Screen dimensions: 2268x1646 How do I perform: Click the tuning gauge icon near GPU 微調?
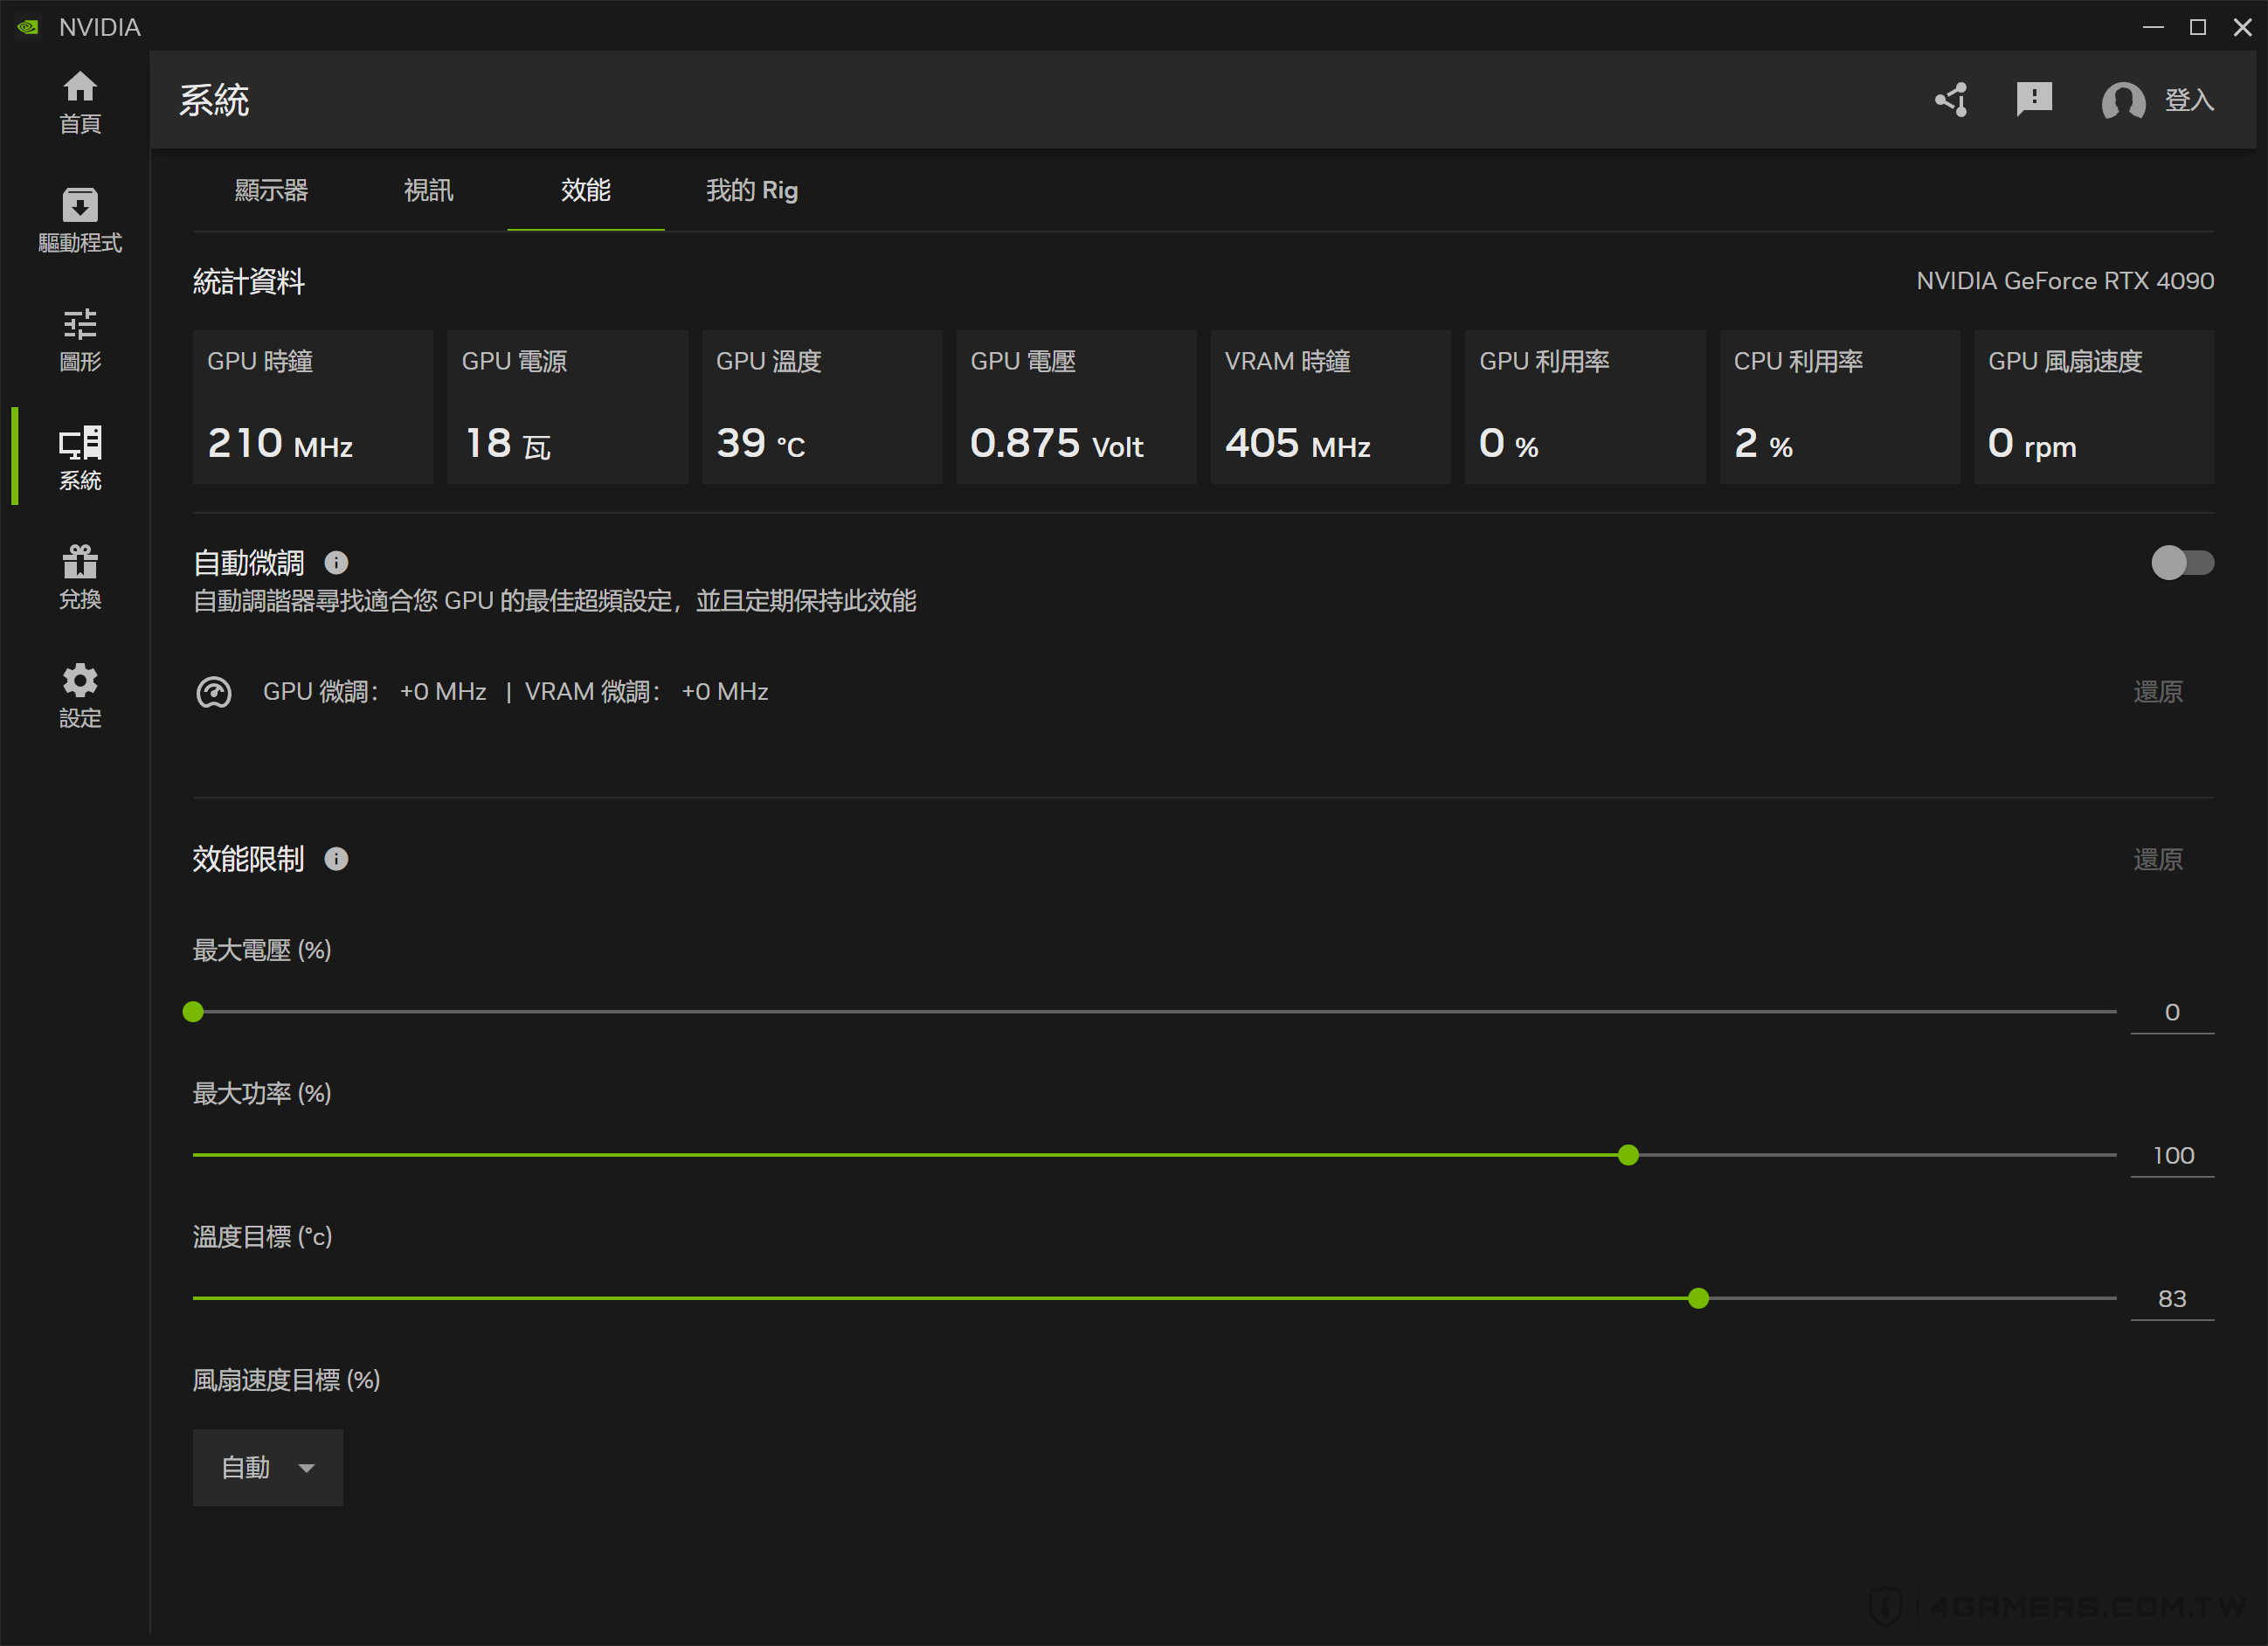(213, 692)
